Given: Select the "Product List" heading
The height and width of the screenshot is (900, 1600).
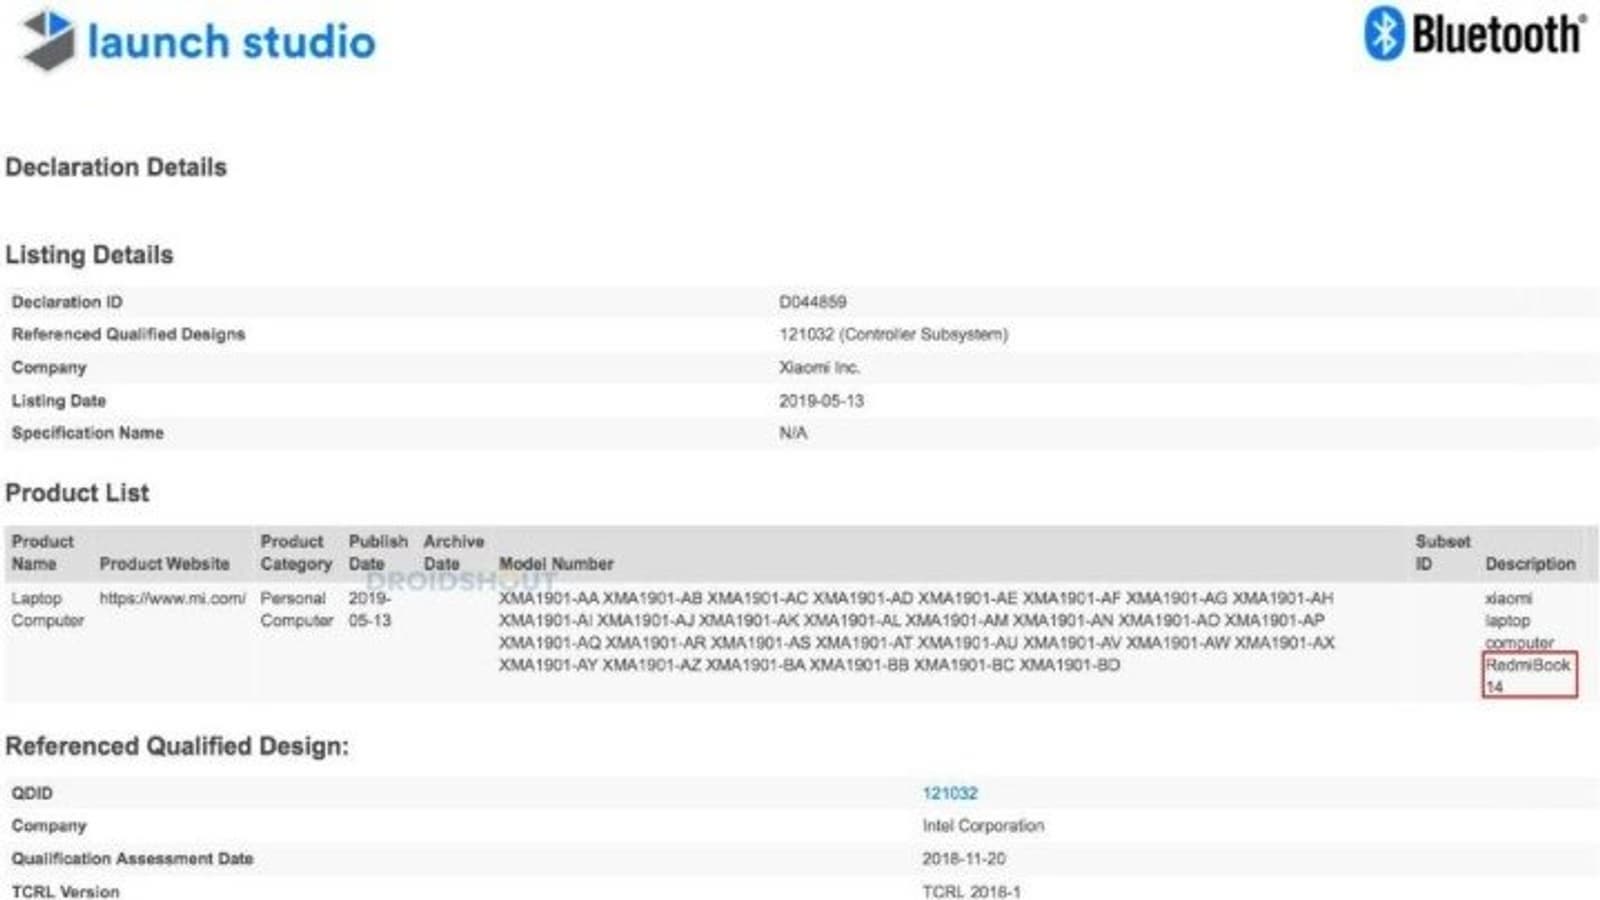Looking at the screenshot, I should tap(77, 493).
